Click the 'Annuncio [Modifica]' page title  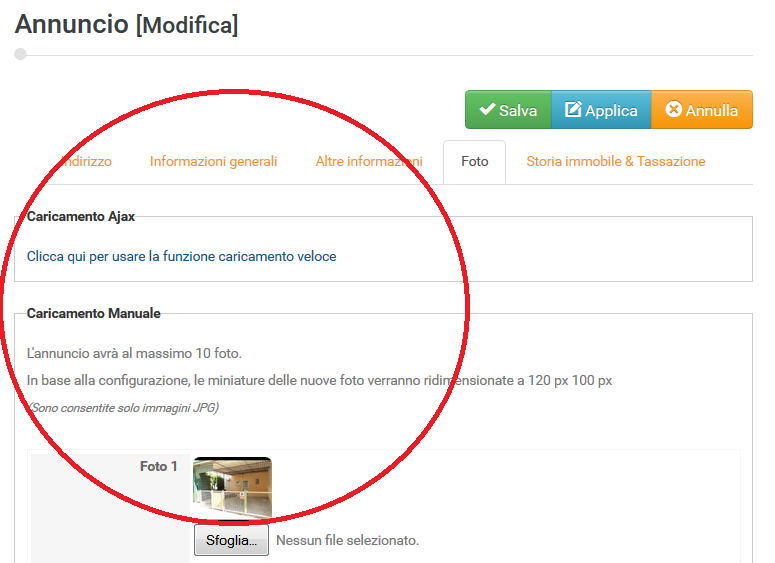coord(127,24)
